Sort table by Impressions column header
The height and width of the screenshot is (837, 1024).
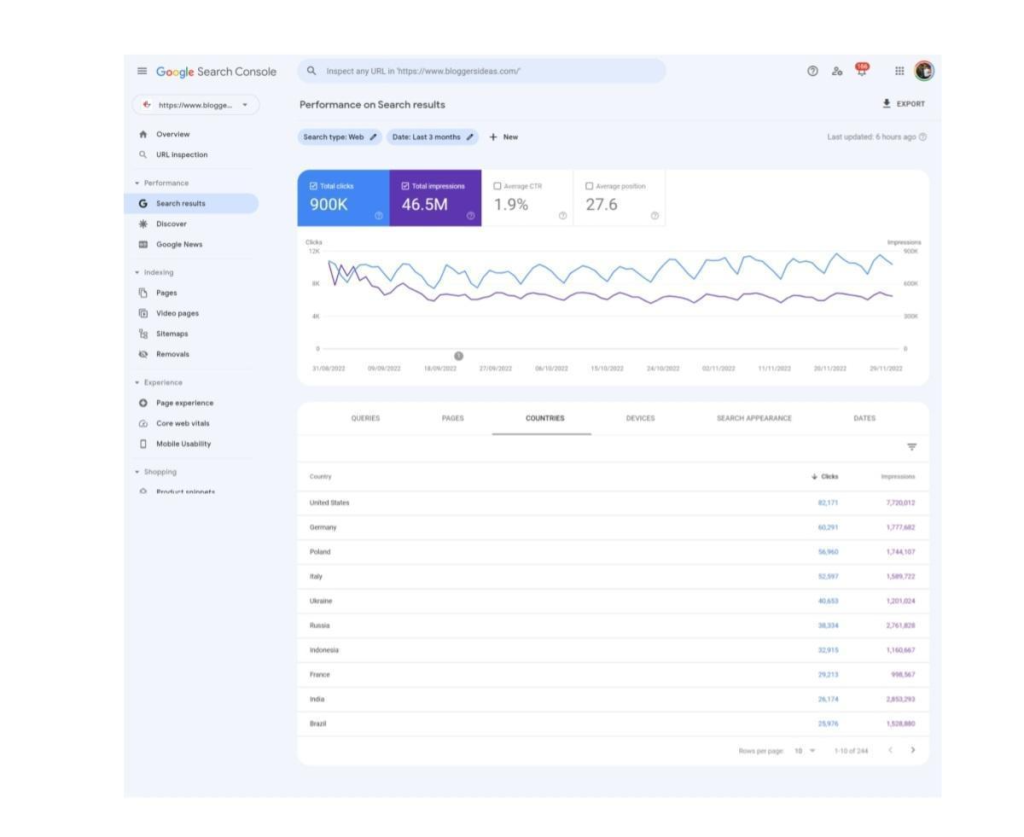(898, 477)
